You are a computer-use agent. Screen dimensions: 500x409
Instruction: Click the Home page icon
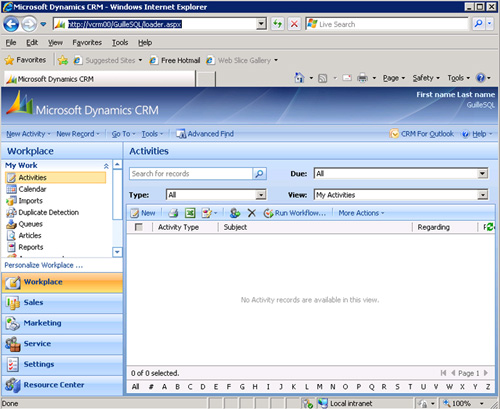[299, 78]
